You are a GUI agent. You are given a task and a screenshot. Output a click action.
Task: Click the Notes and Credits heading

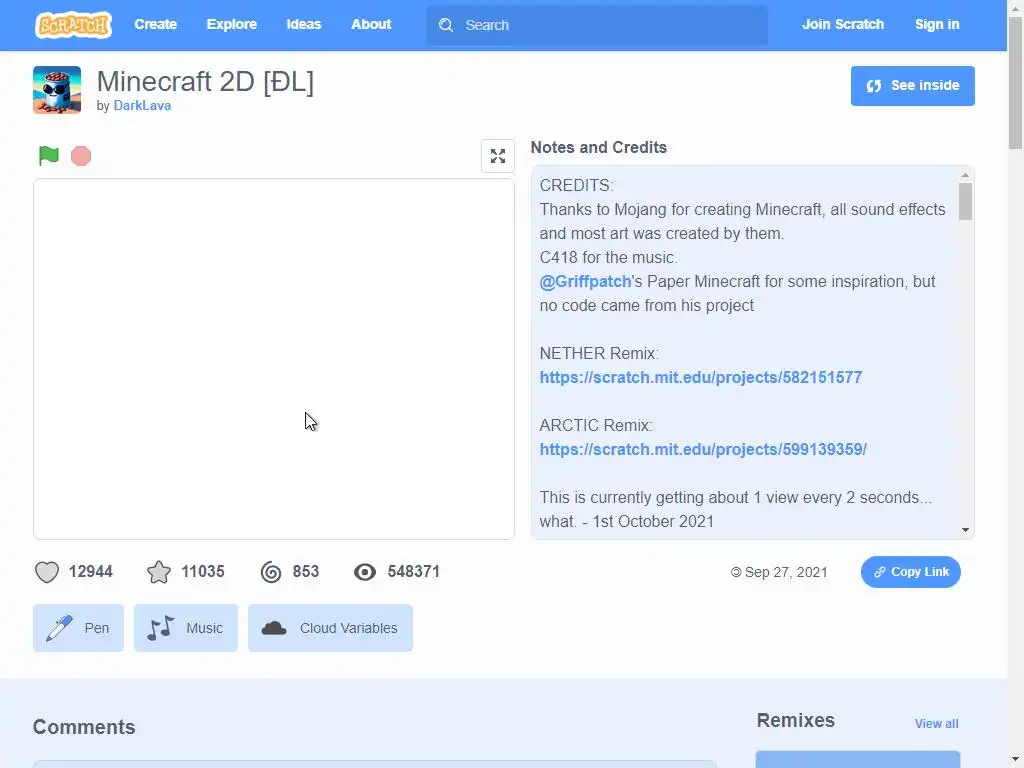[598, 148]
